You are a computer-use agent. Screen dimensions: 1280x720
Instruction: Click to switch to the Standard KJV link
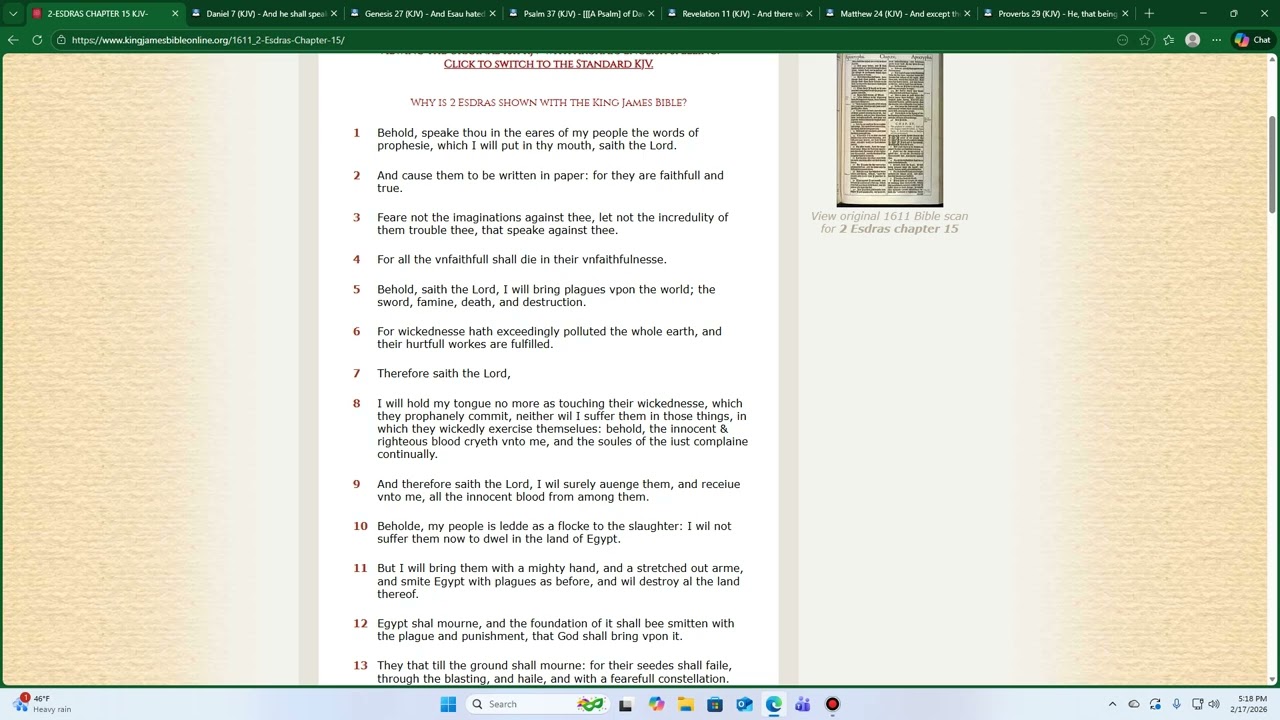pos(548,64)
